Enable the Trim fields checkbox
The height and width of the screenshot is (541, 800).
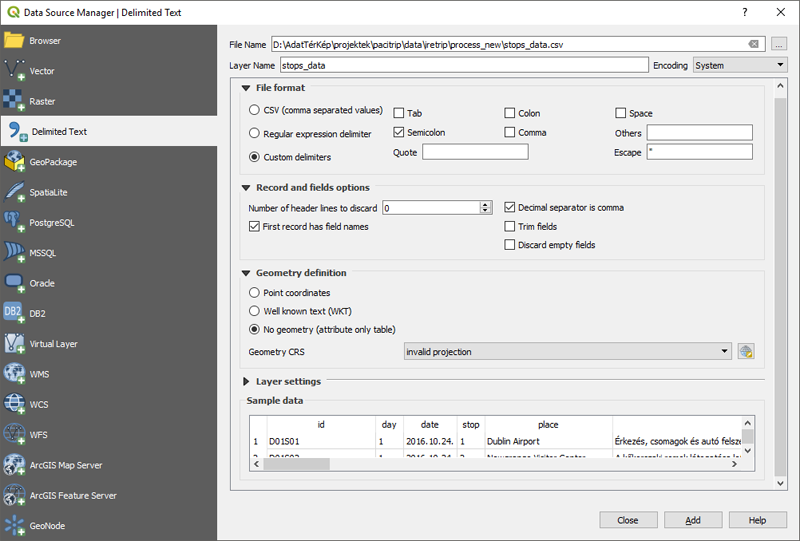509,226
